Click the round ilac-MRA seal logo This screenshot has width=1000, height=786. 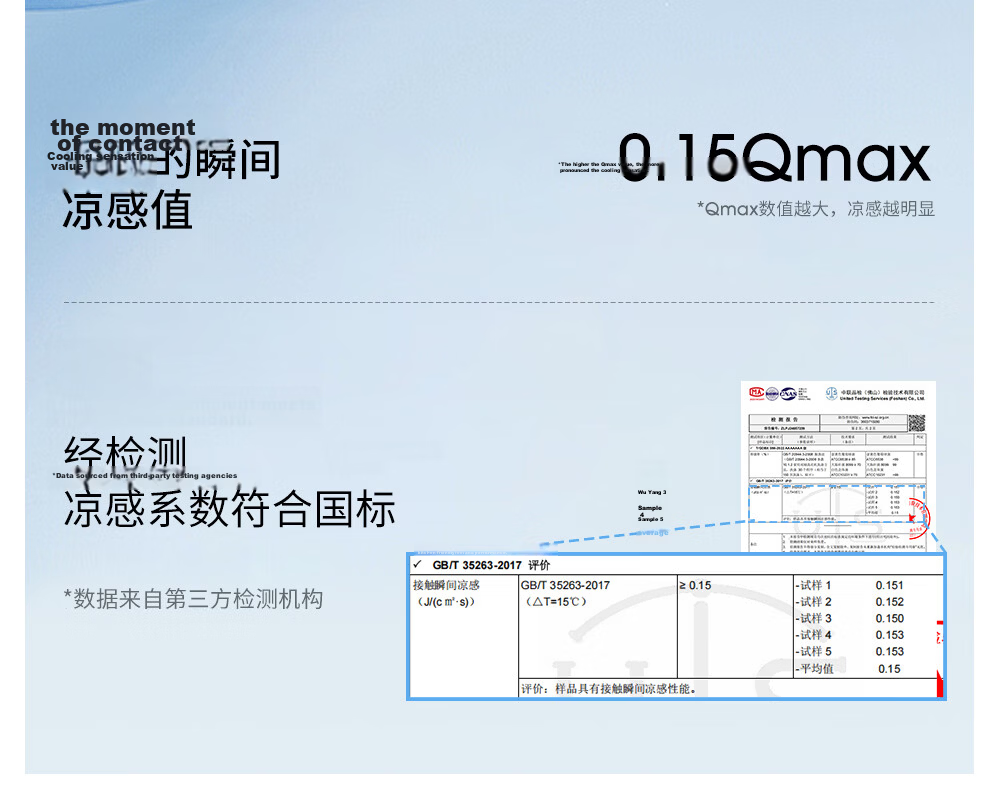click(772, 394)
